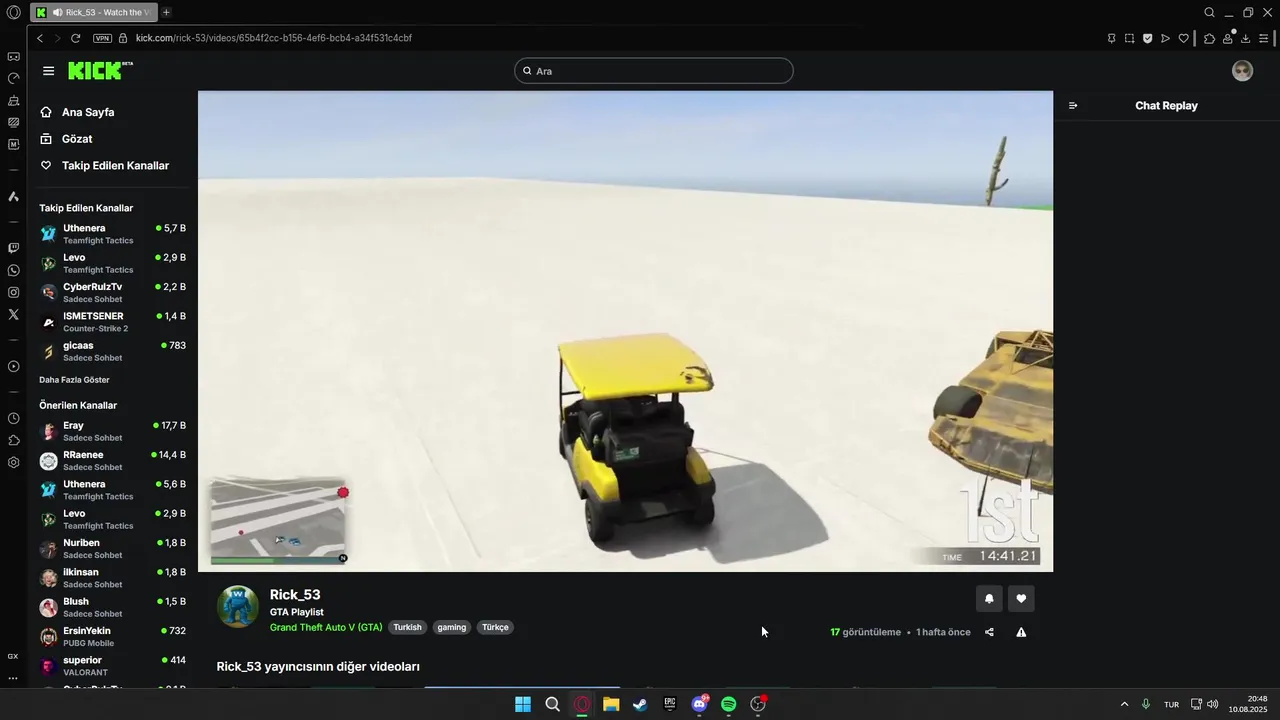The image size is (1280, 720).
Task: Share the video with share icon
Action: [989, 632]
